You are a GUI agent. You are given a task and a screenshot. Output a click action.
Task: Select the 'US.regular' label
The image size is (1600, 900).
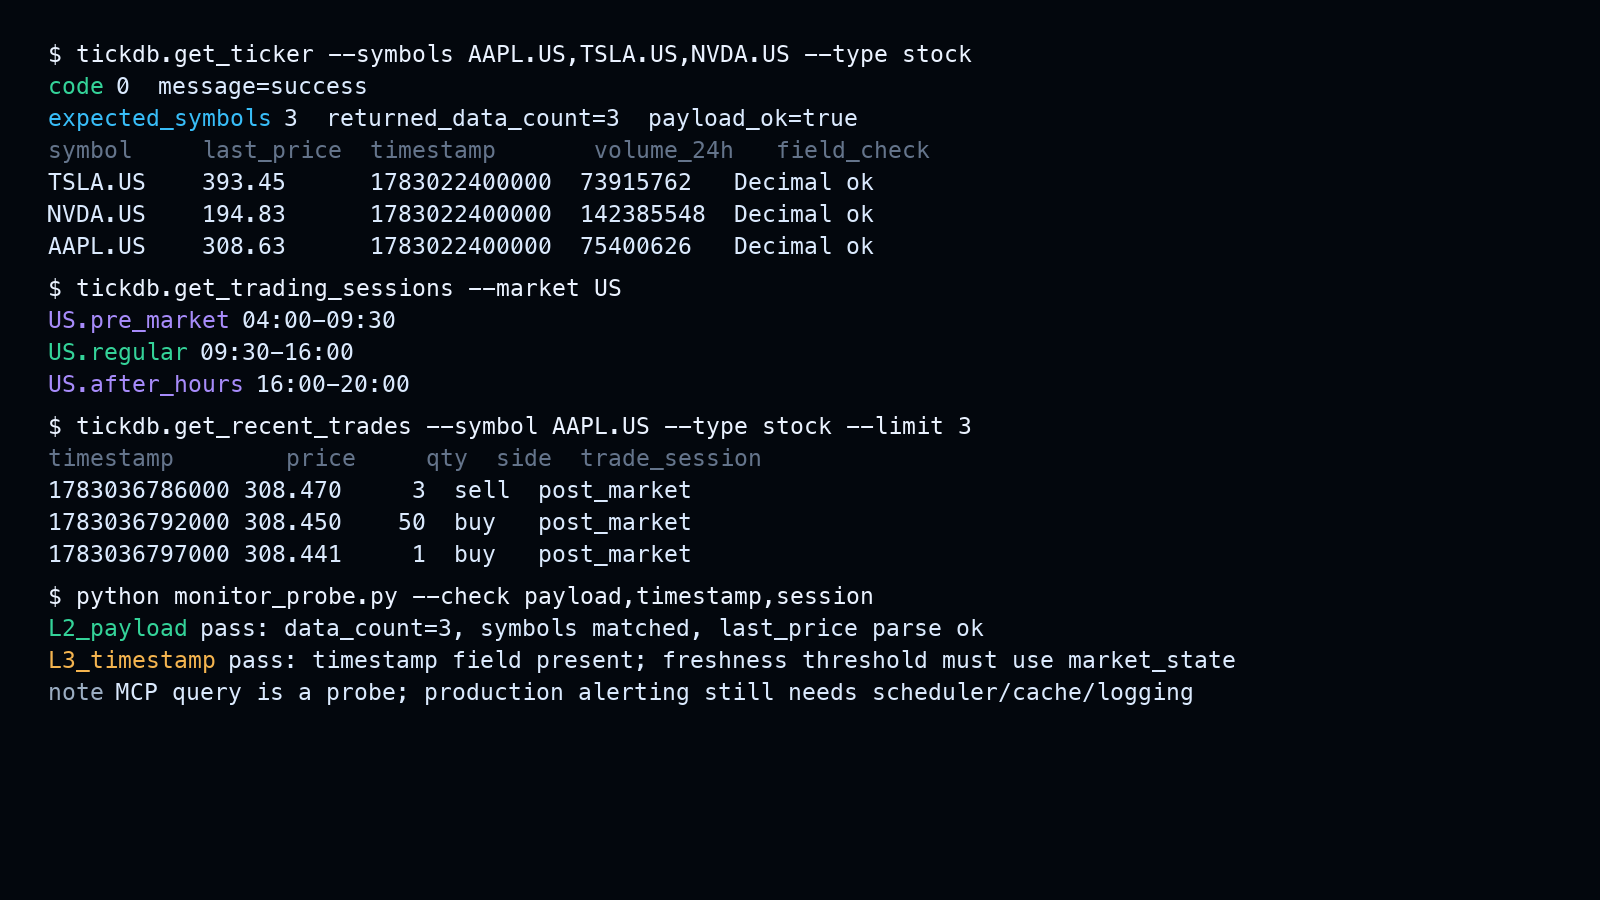(118, 353)
